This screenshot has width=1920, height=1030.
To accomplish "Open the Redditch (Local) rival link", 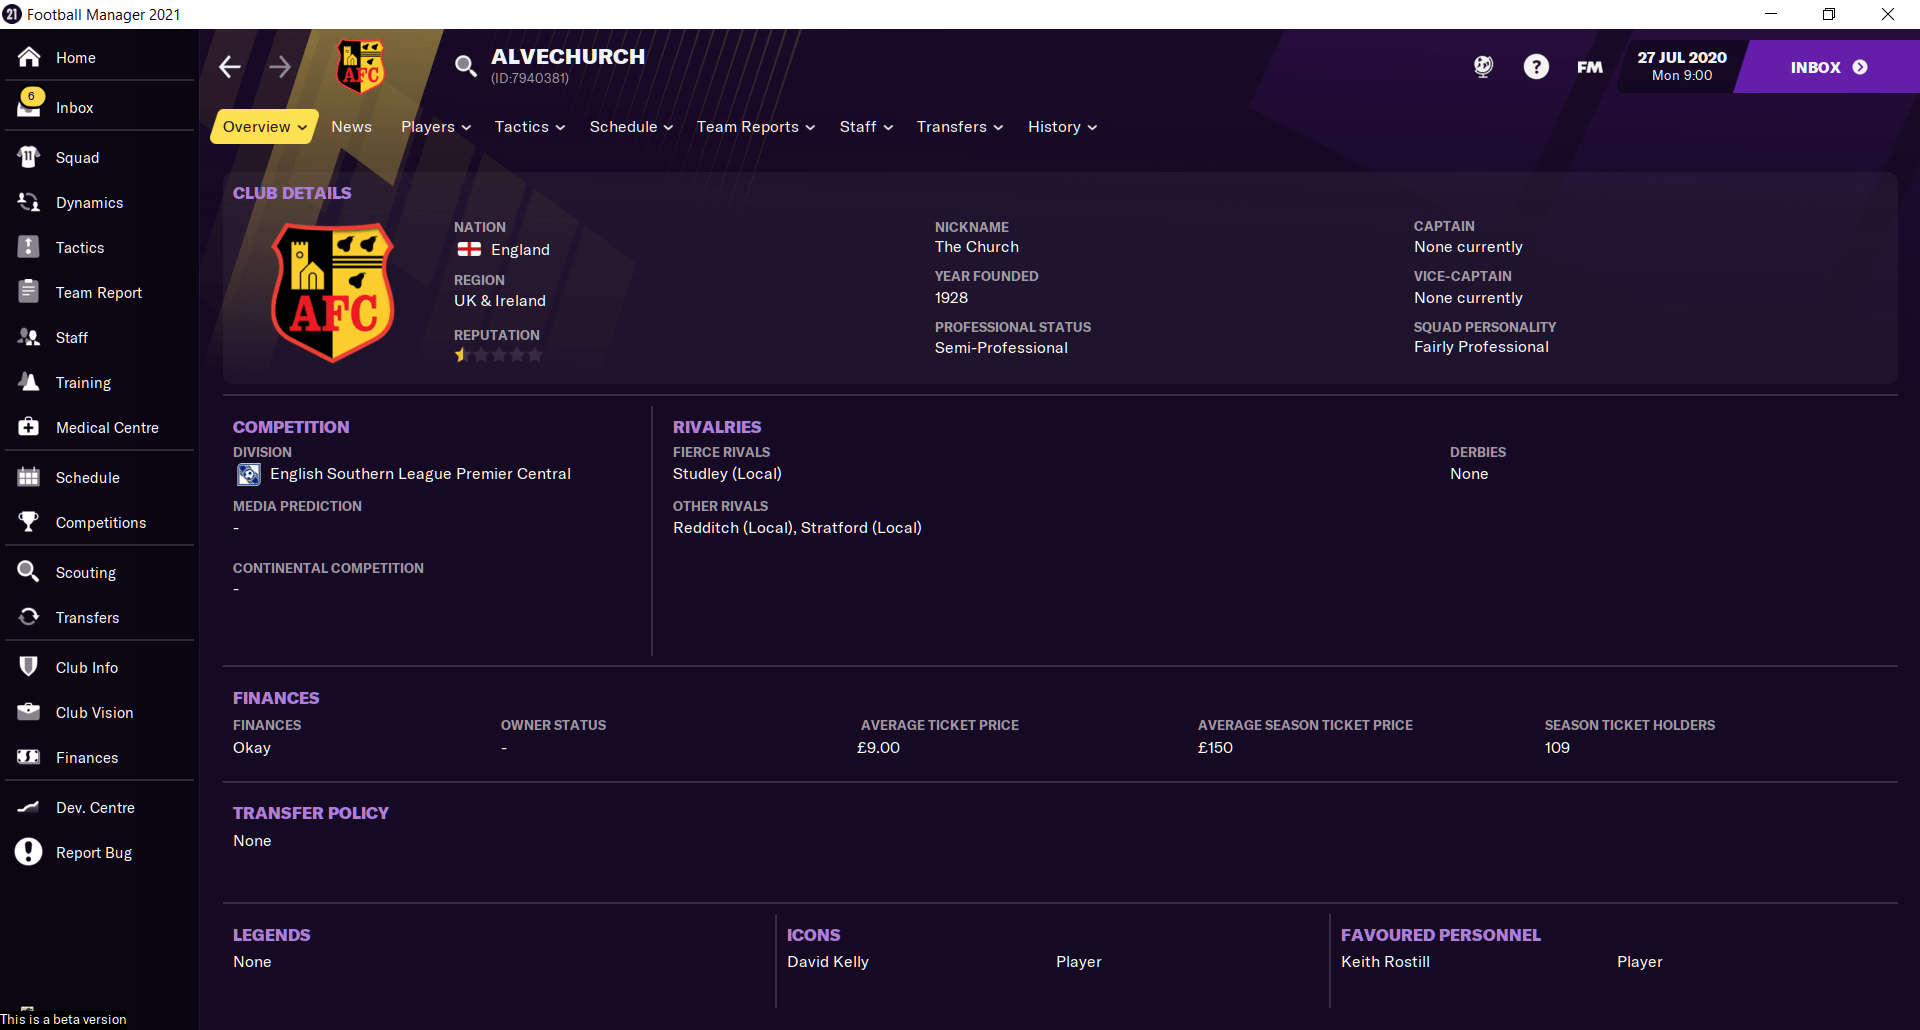I will pyautogui.click(x=733, y=528).
